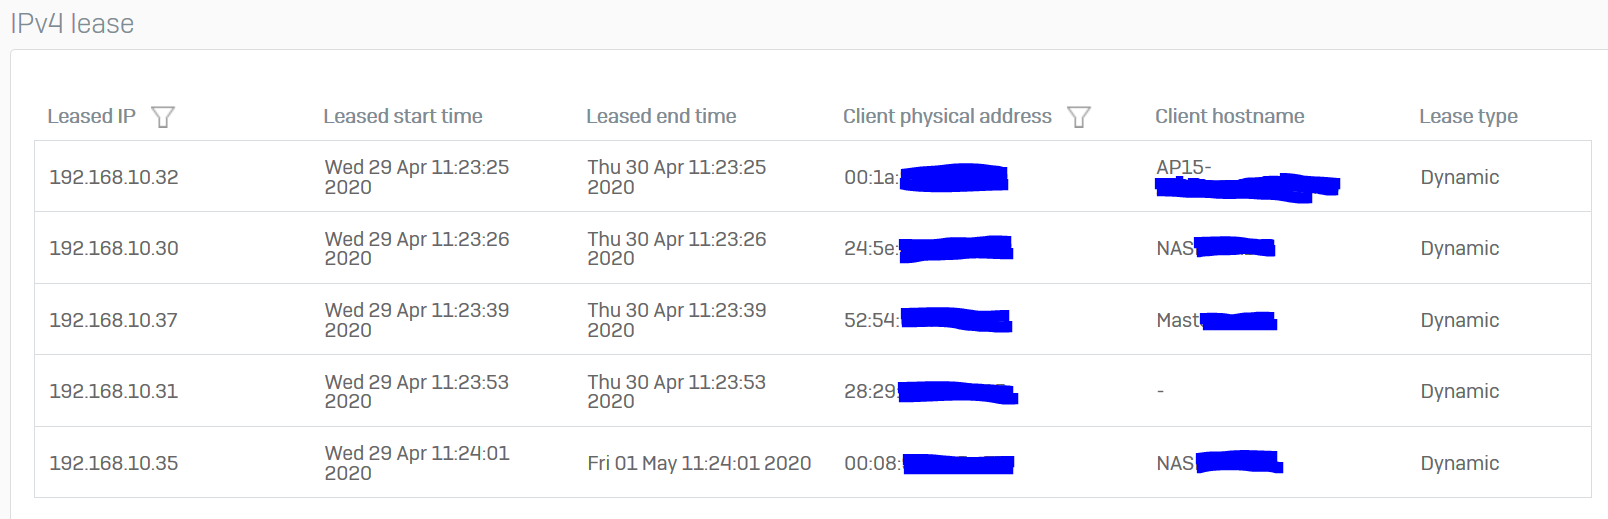Select the 192.168.10.32 lease row

[813, 176]
